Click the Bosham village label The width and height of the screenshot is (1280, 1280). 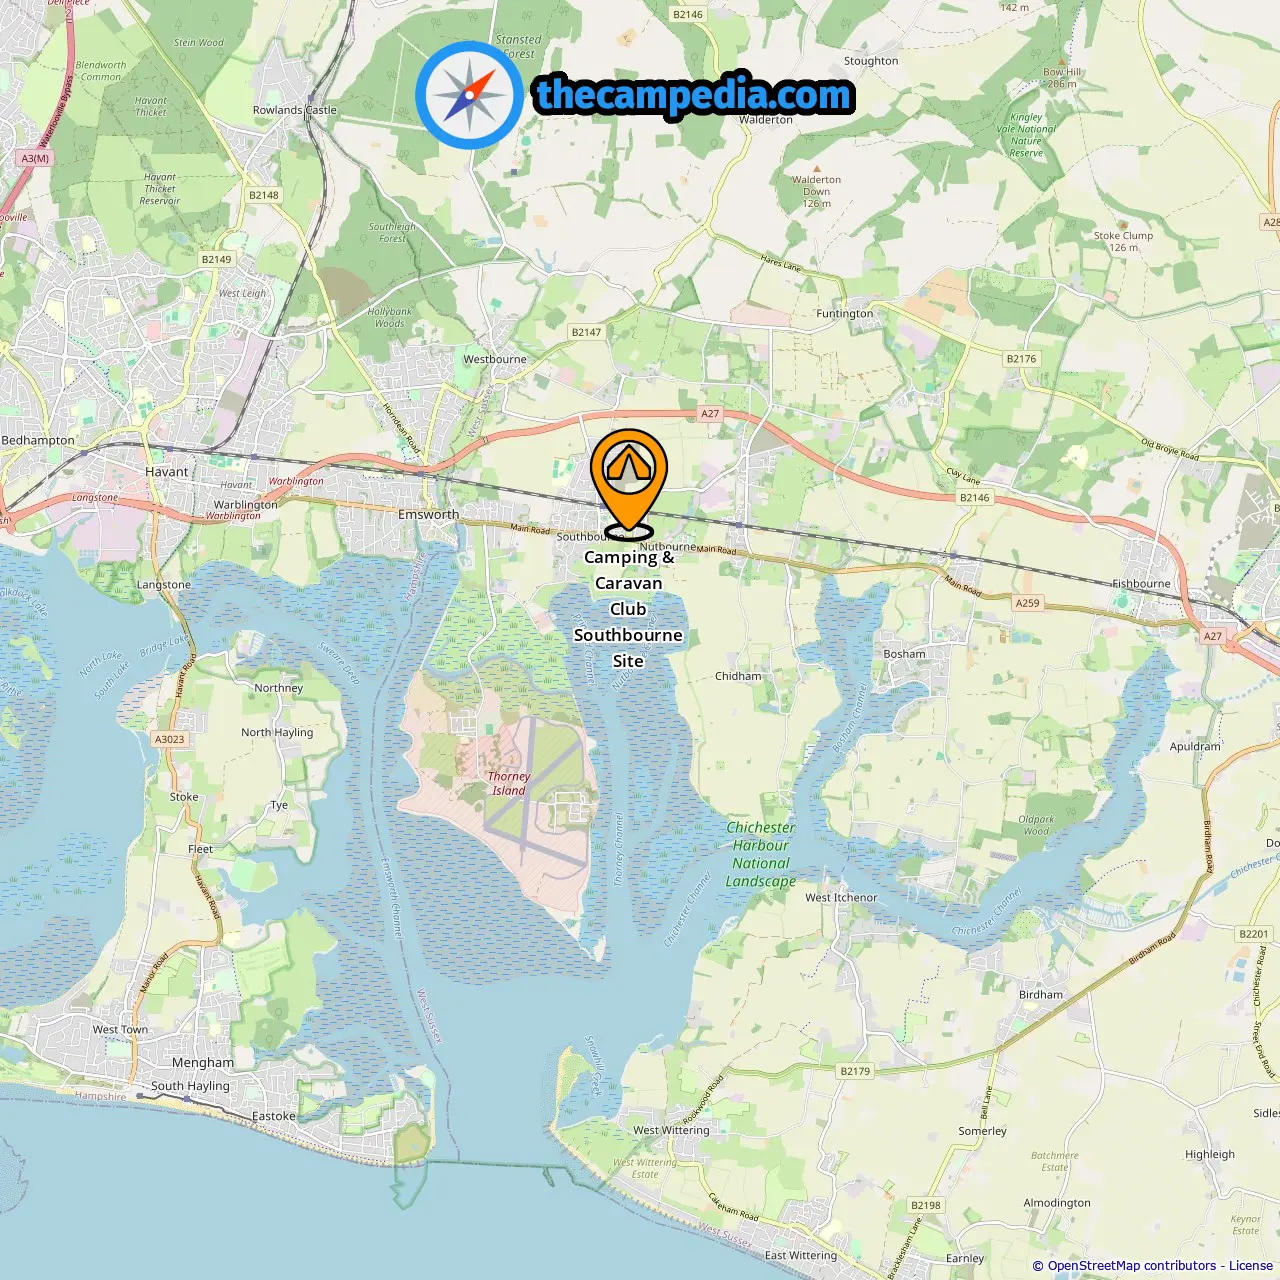click(x=904, y=654)
